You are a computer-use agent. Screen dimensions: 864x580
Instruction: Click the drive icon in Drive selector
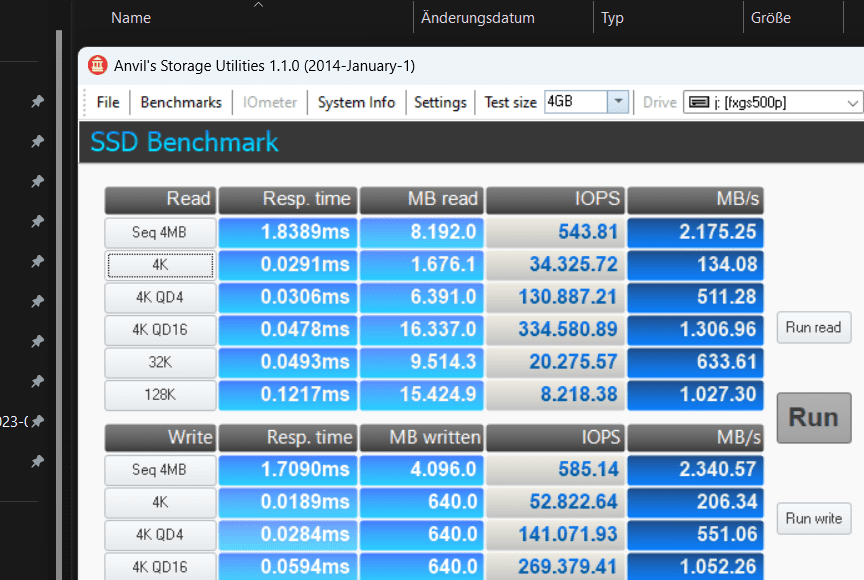click(x=699, y=102)
